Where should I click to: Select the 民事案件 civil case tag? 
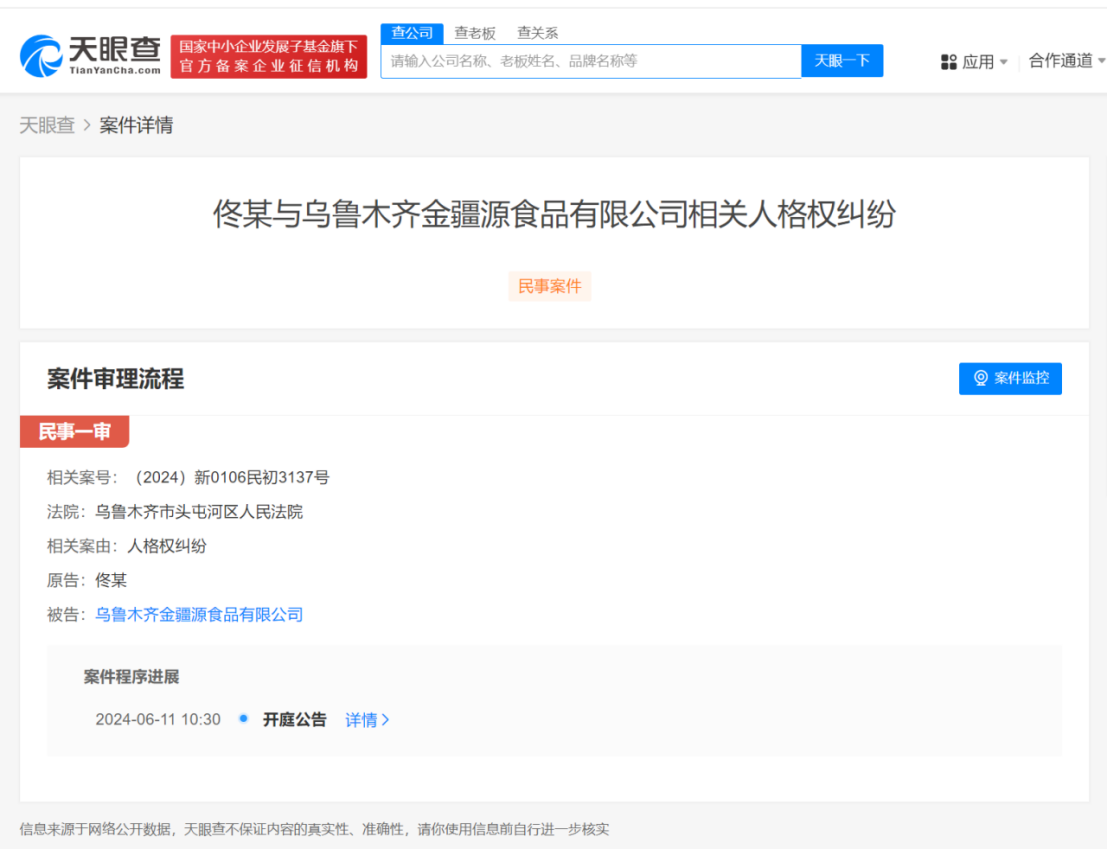tap(550, 286)
